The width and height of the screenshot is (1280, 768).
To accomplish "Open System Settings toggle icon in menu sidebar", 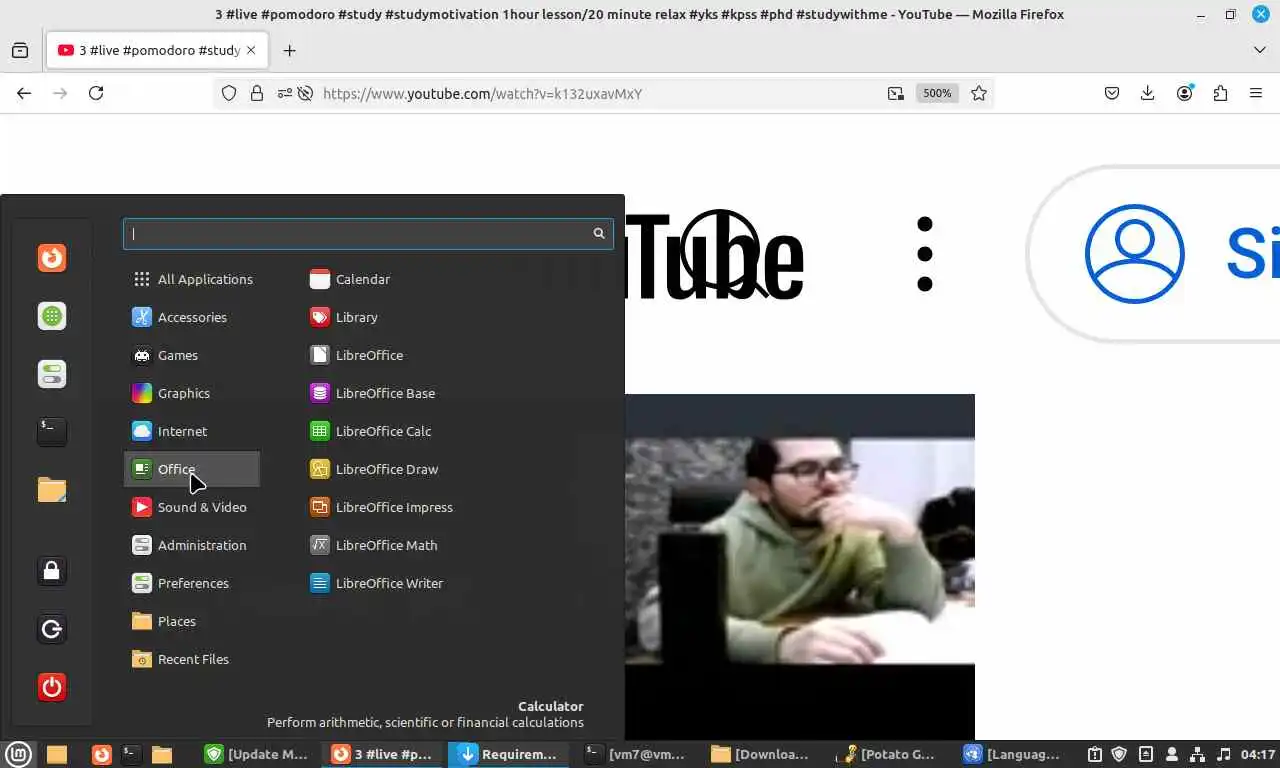I will (x=52, y=374).
